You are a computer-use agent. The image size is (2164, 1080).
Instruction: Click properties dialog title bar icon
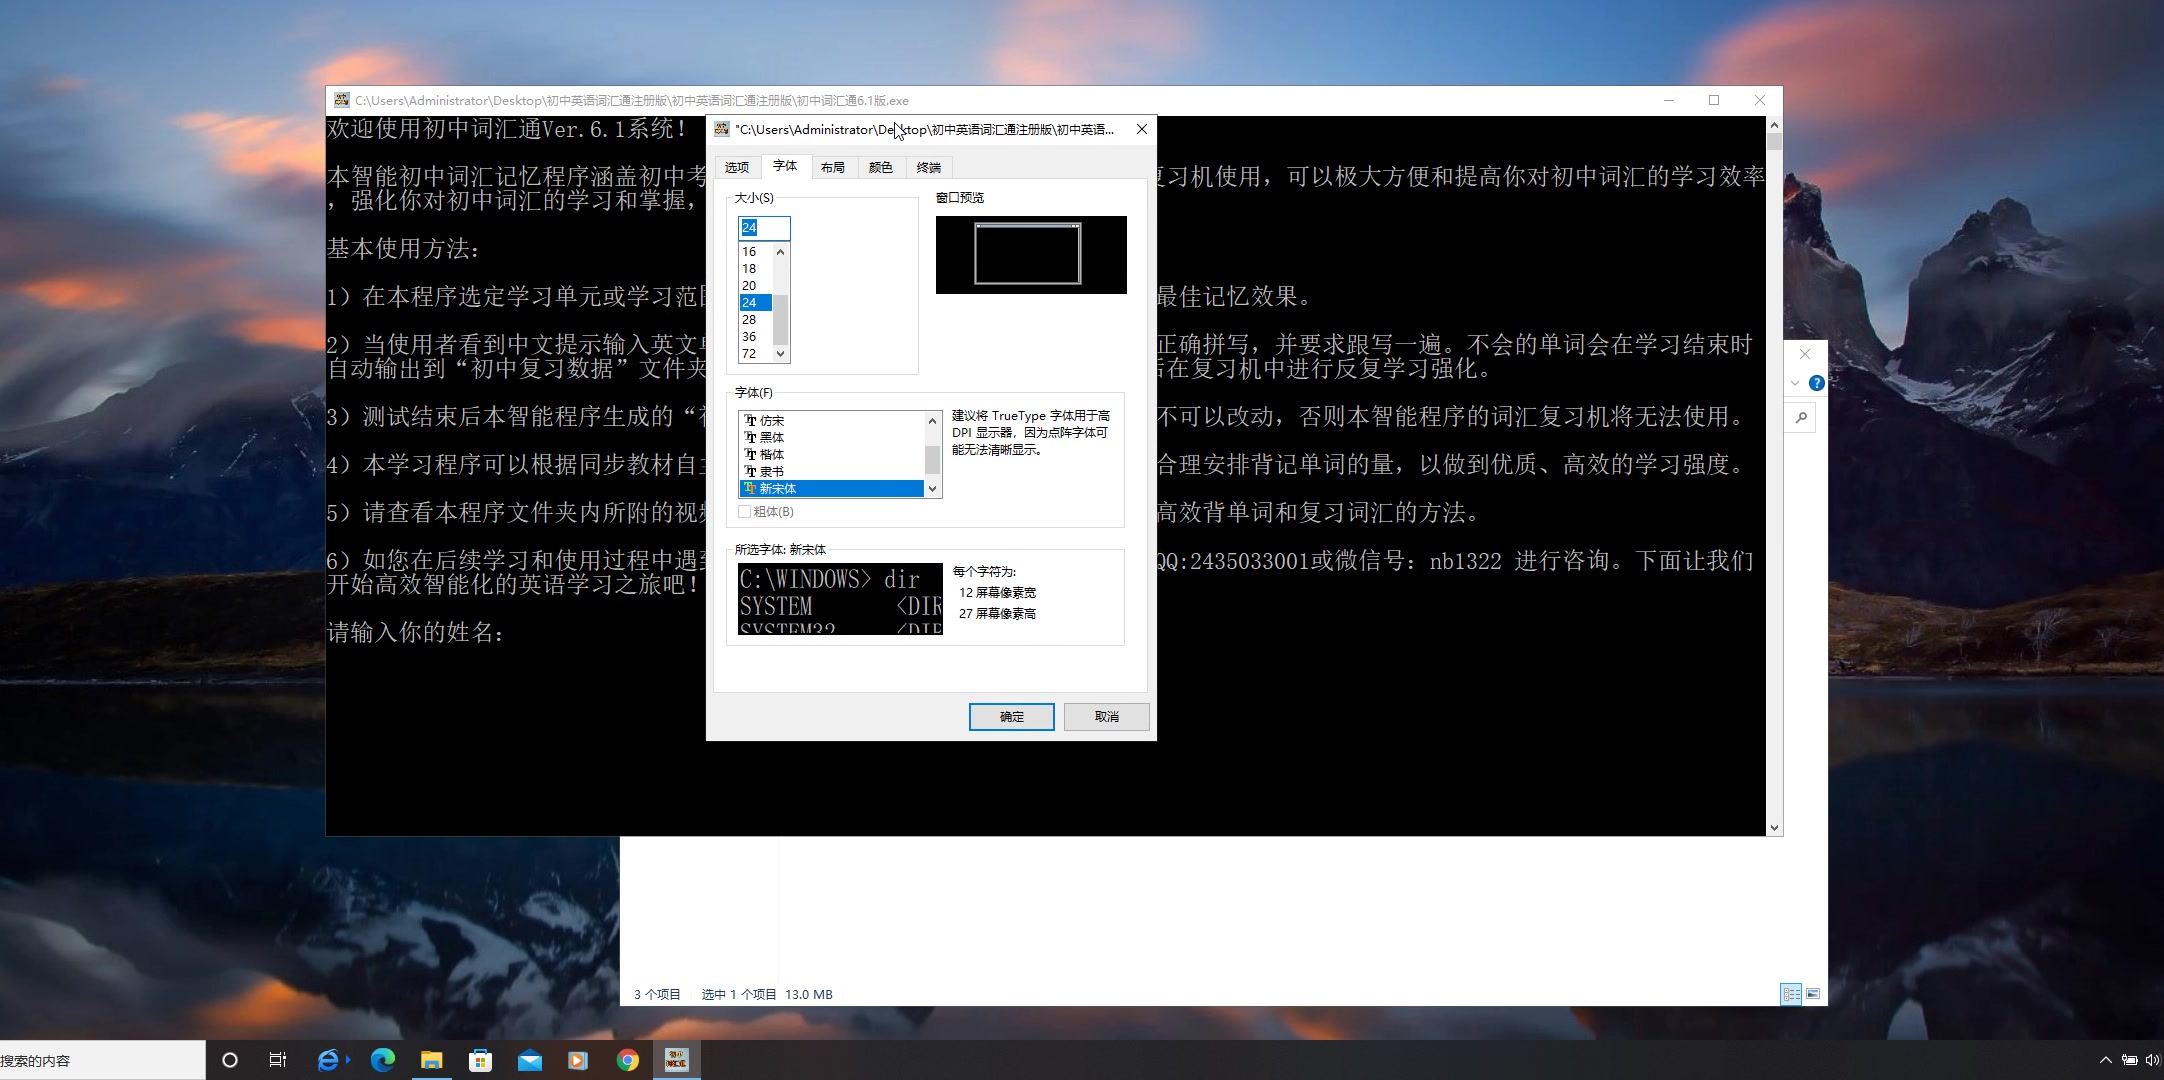[x=722, y=129]
